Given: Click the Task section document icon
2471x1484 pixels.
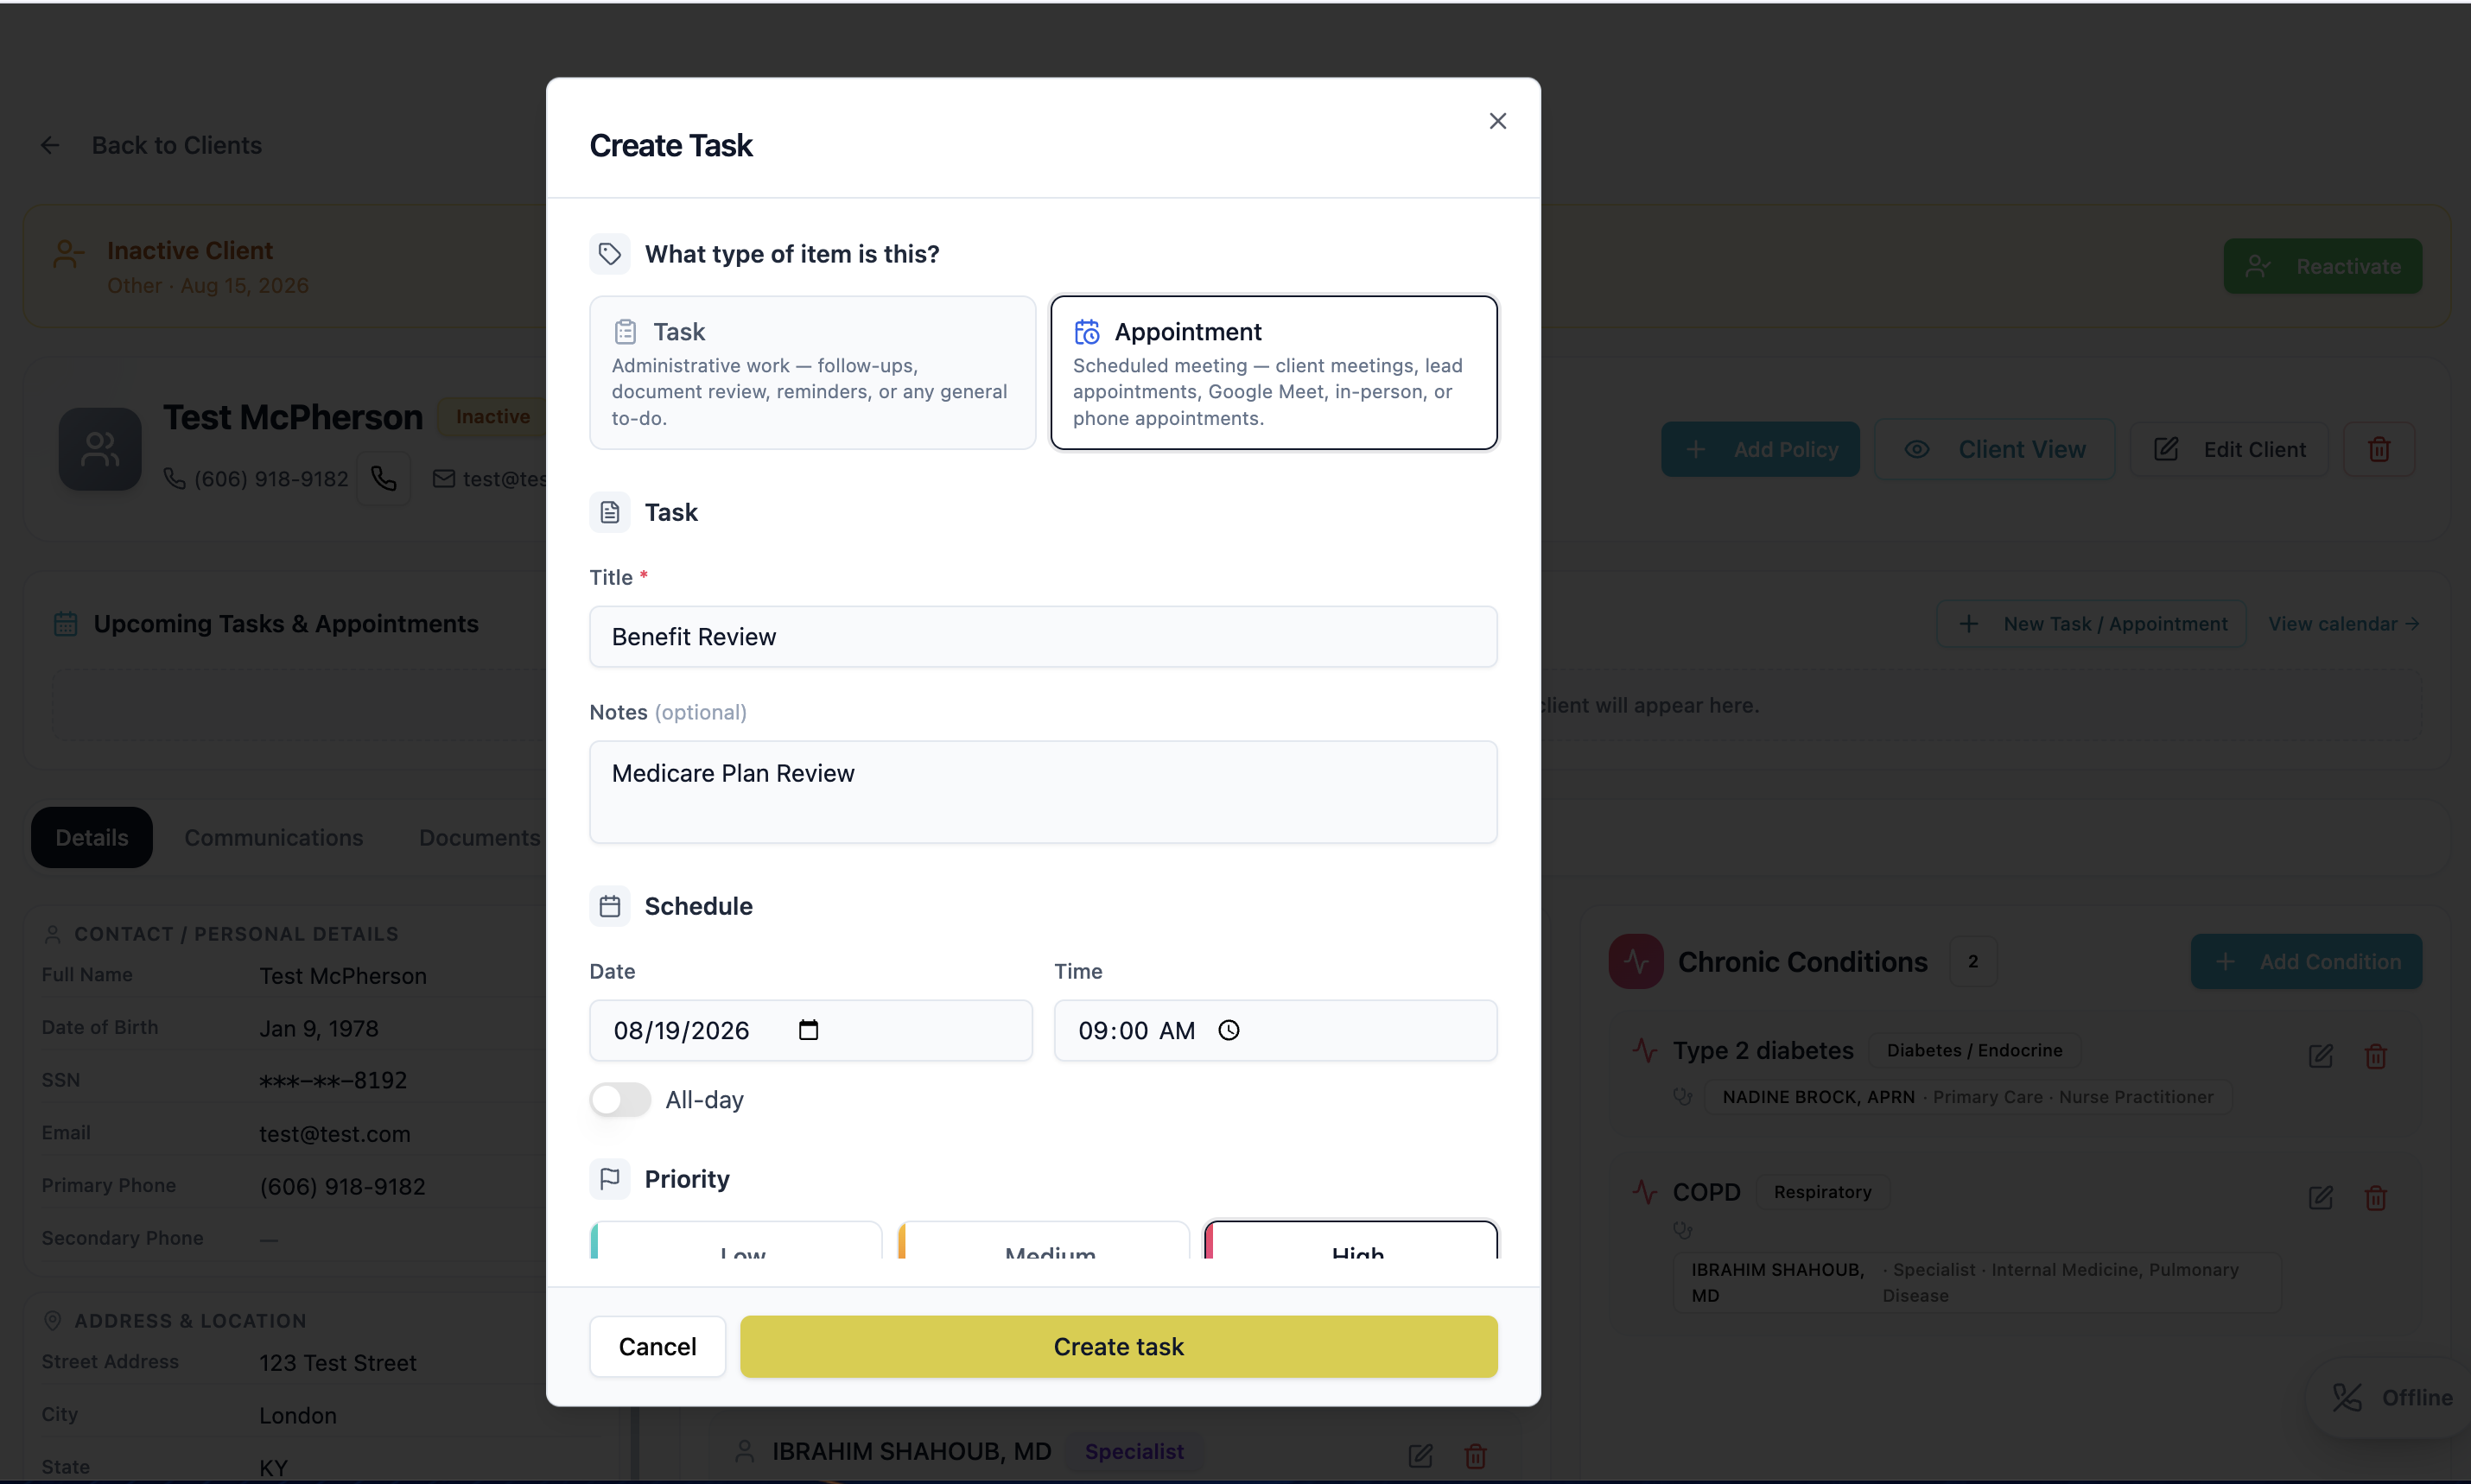Looking at the screenshot, I should pyautogui.click(x=610, y=513).
